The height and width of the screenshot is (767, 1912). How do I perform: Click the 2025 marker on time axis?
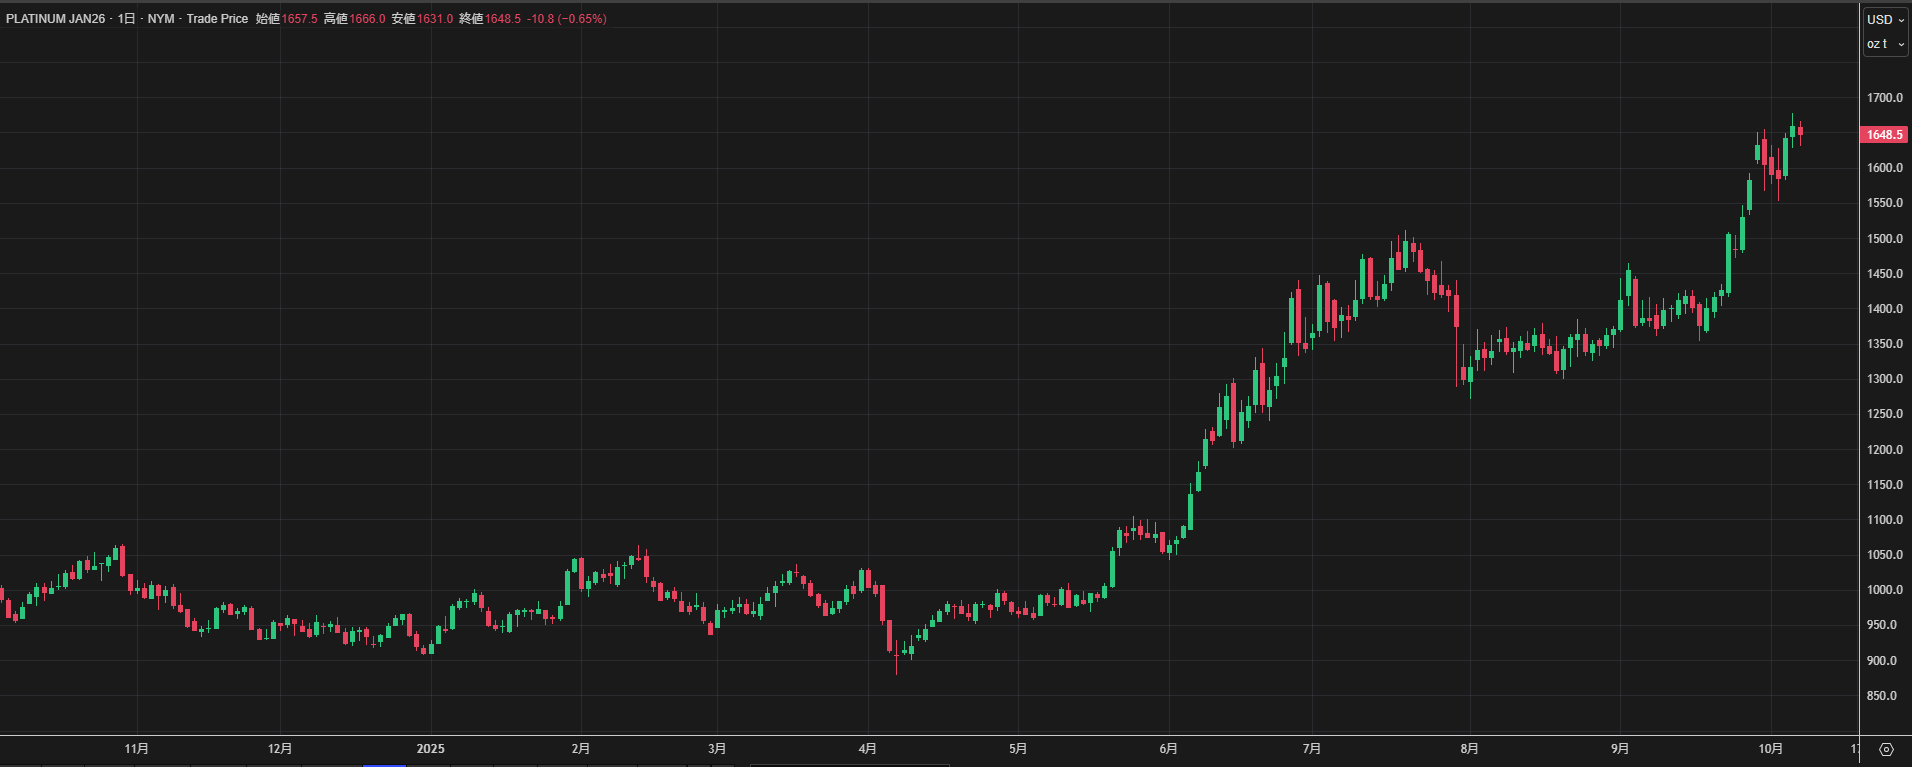(431, 749)
